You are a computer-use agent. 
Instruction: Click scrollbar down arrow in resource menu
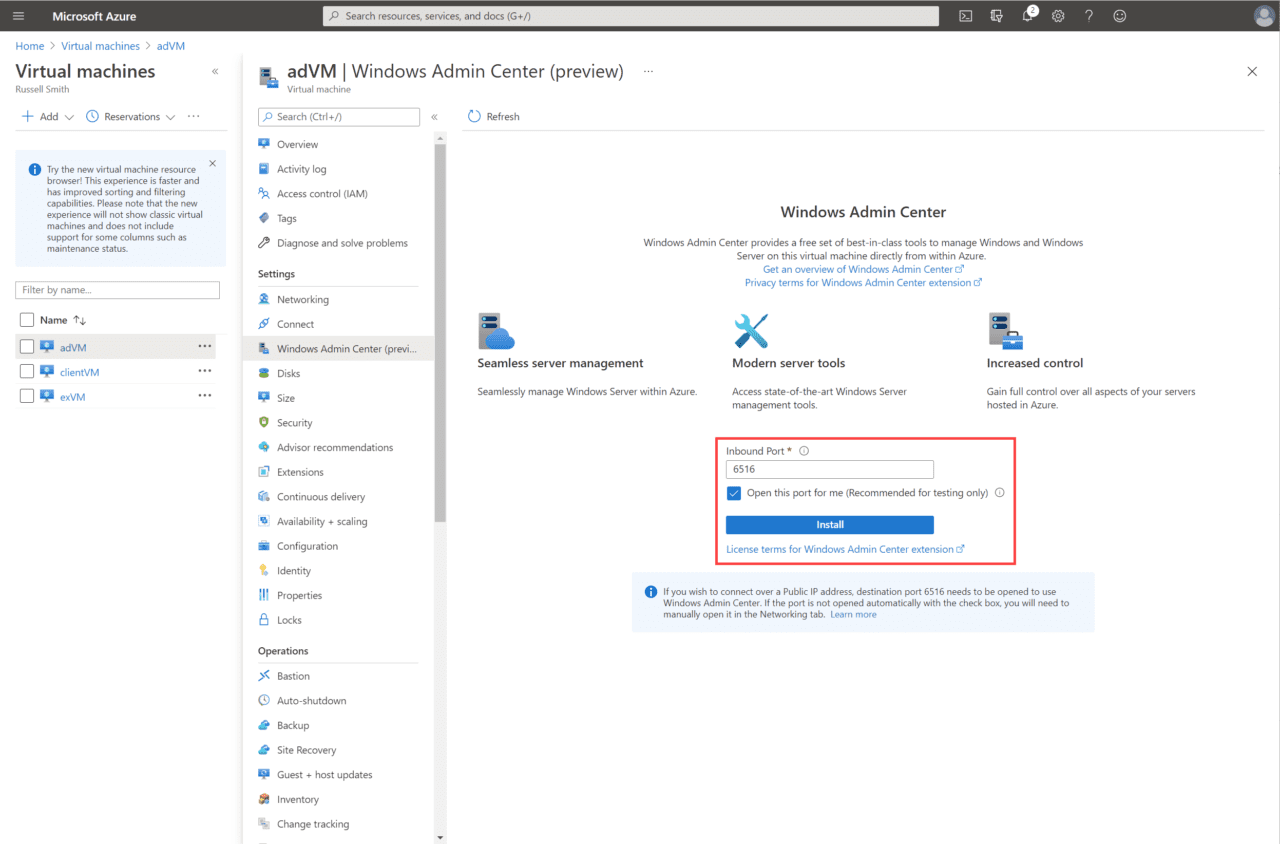(440, 837)
